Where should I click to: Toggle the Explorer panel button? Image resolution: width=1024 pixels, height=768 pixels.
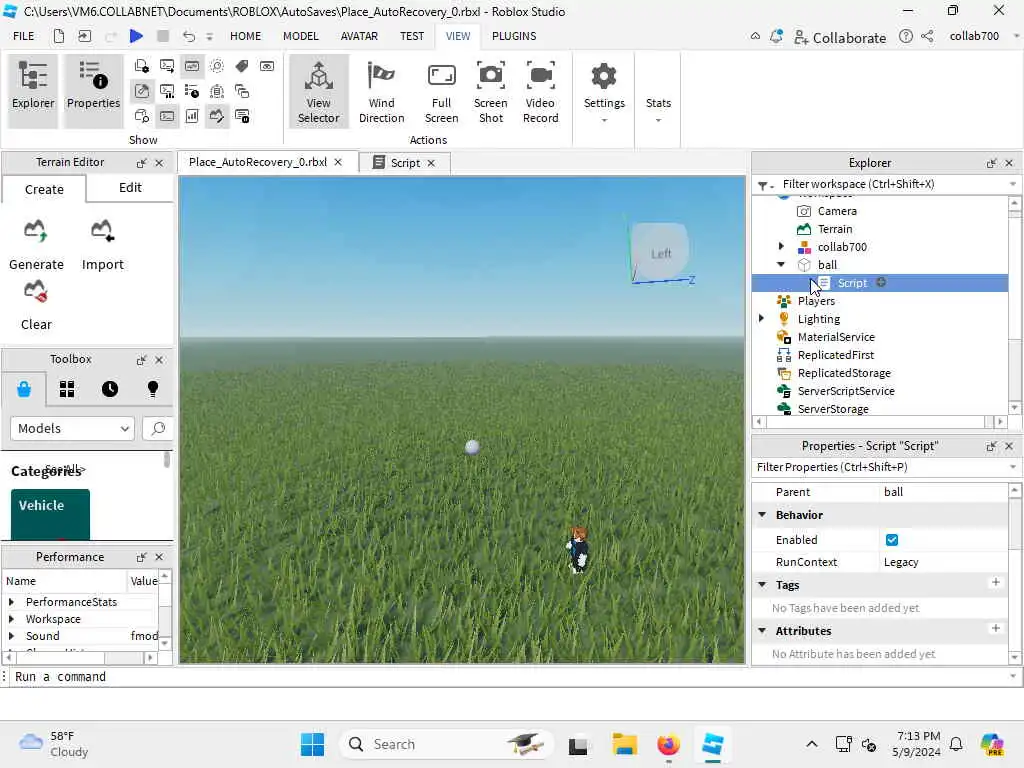coord(33,90)
